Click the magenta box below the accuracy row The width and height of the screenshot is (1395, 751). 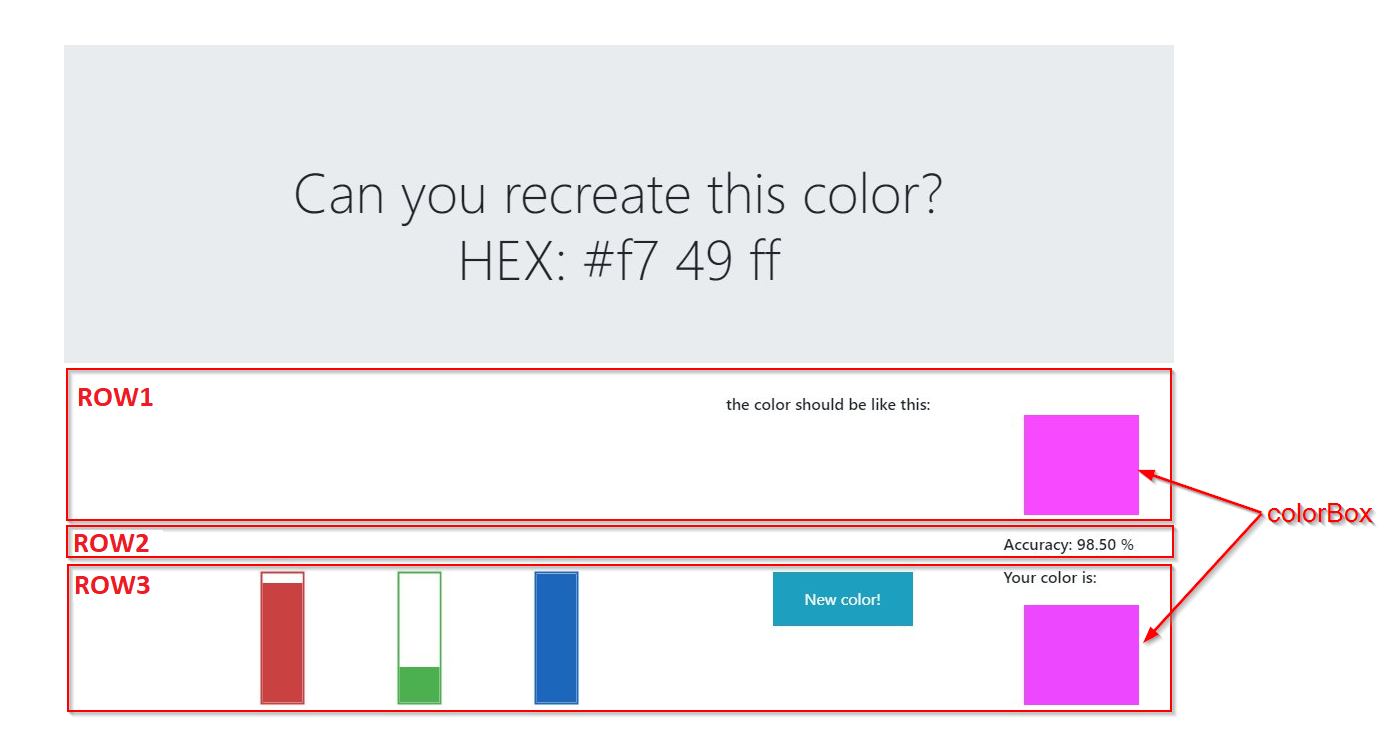pos(1081,653)
